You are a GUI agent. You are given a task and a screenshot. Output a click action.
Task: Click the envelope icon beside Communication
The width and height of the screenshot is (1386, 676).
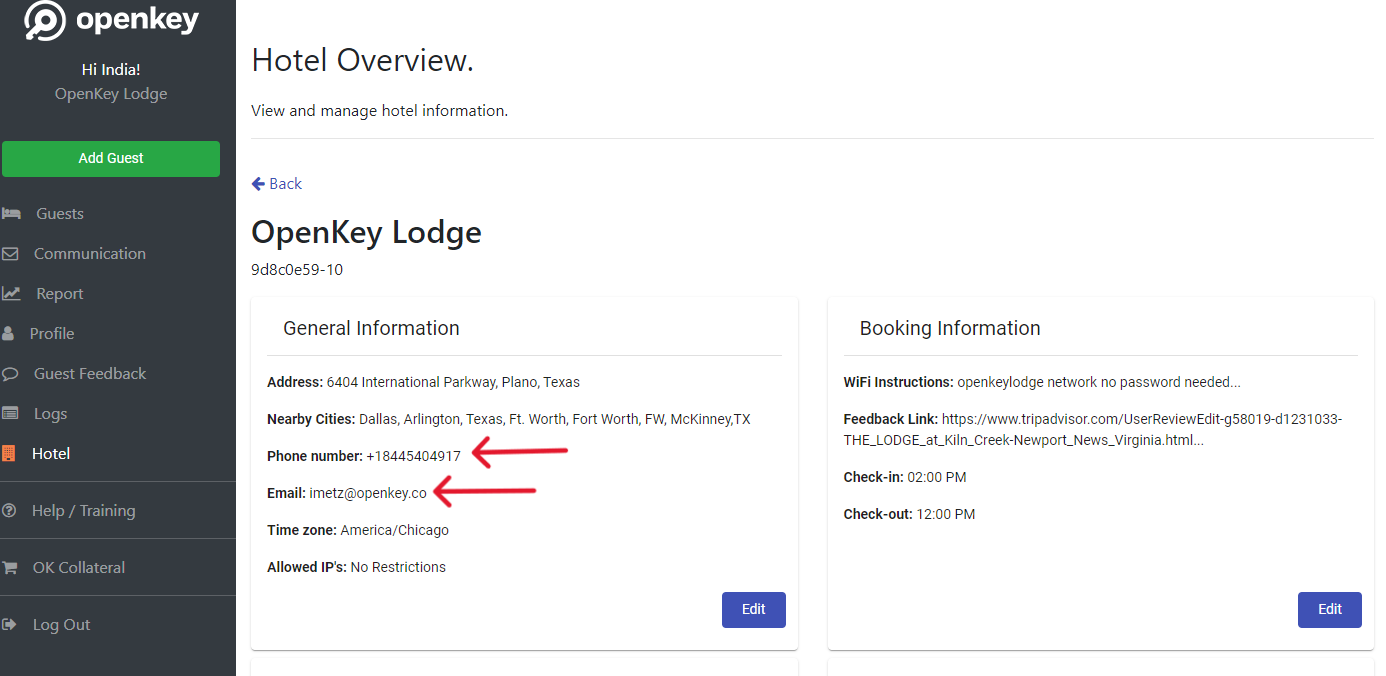click(x=10, y=254)
